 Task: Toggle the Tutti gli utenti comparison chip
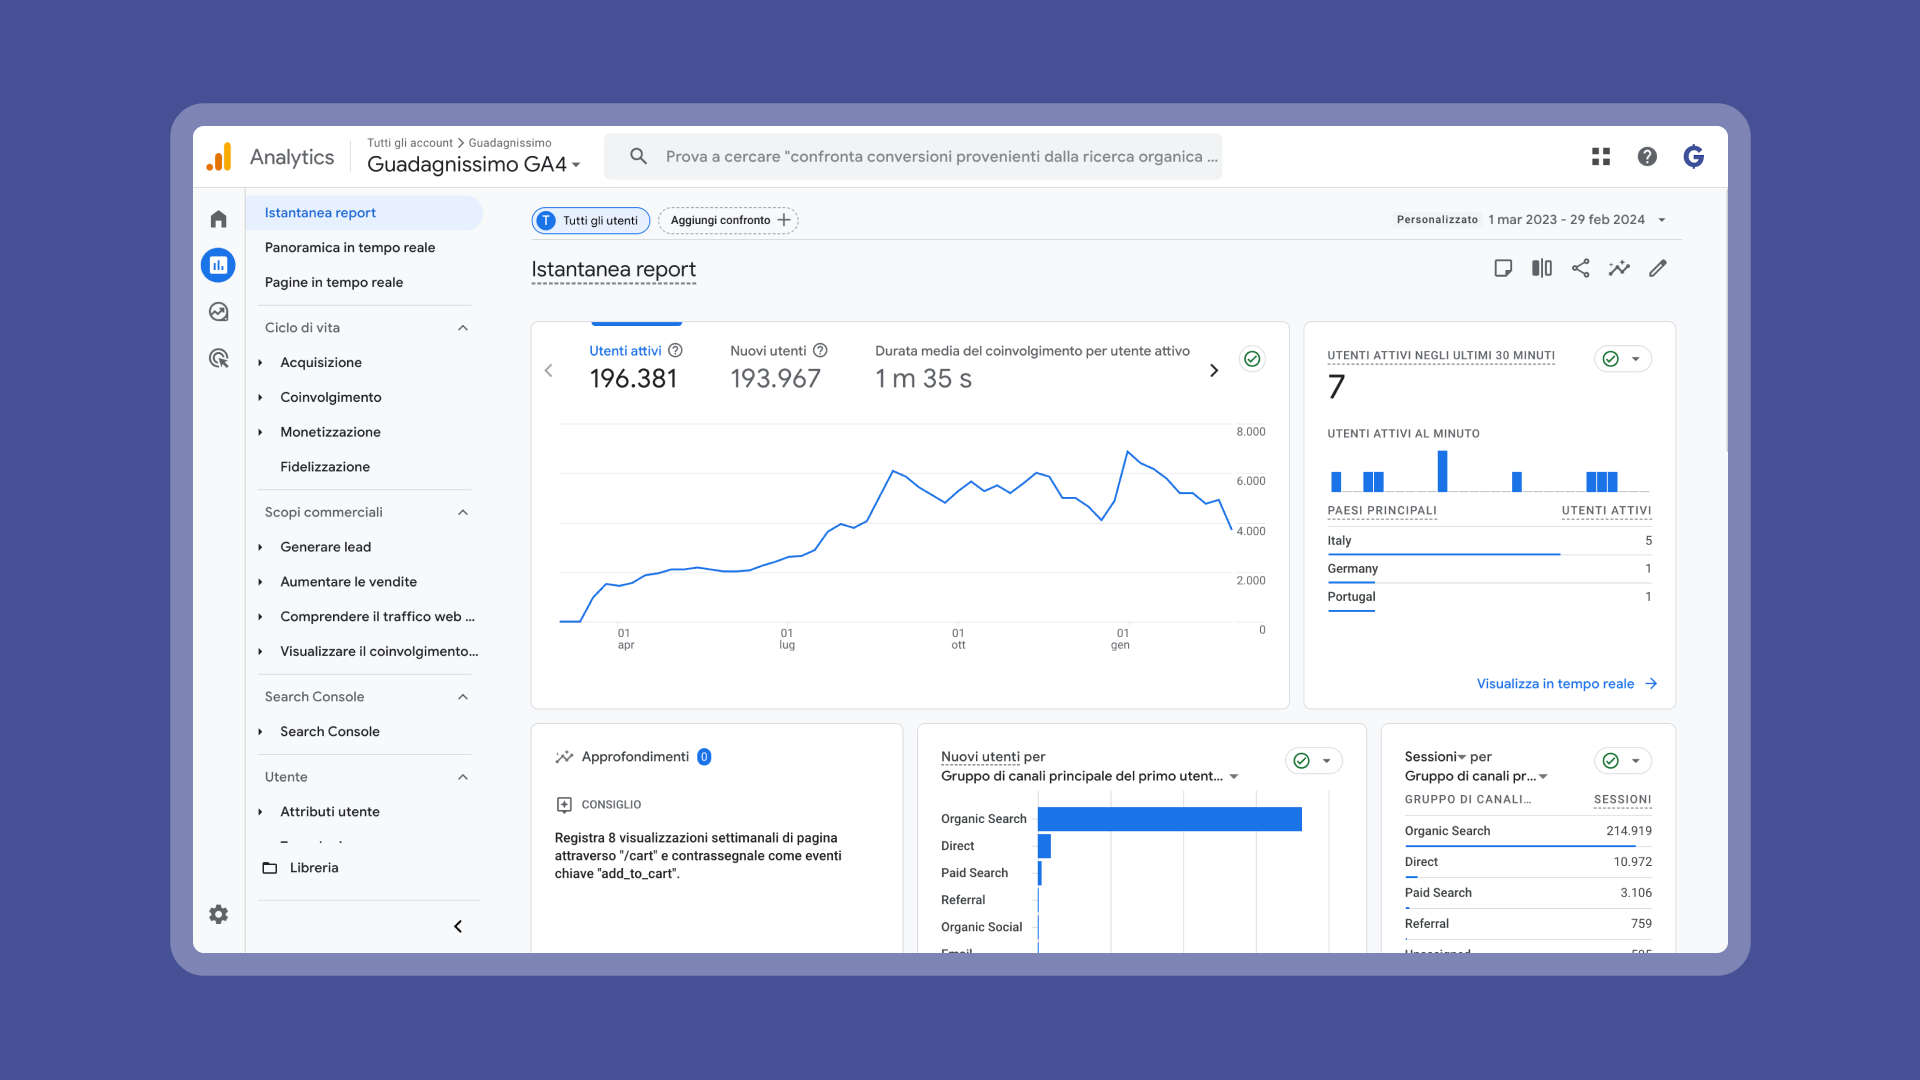tap(590, 220)
